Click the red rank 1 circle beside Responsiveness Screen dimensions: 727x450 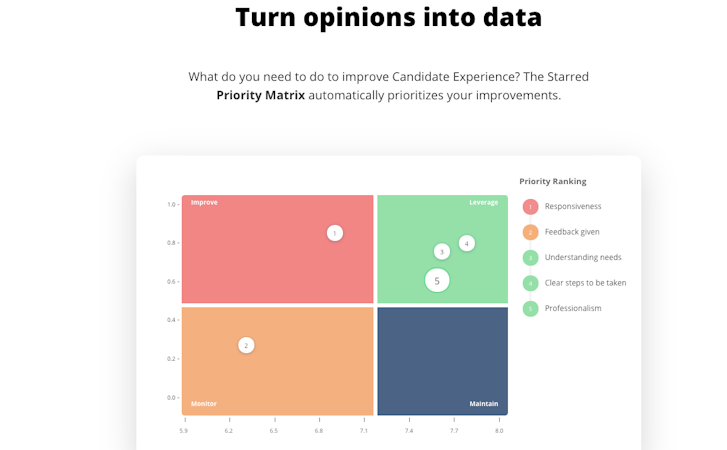(530, 207)
